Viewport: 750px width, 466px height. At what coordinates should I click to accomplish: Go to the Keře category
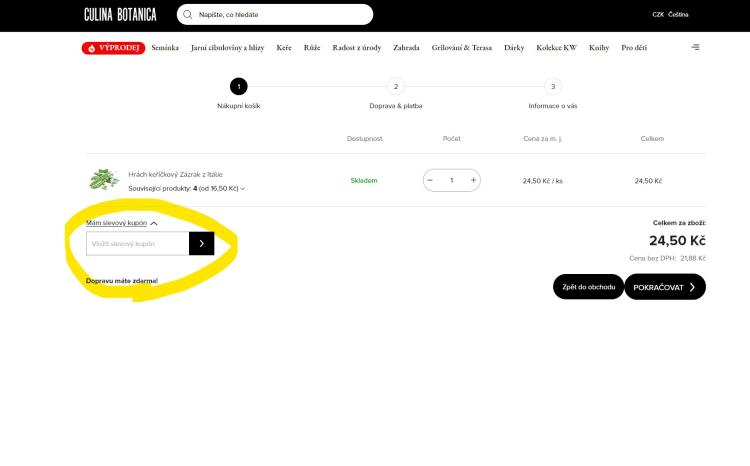(284, 47)
